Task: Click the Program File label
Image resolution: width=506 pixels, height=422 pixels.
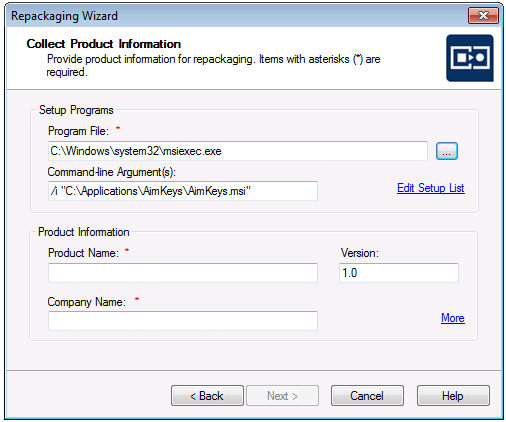Action: click(78, 131)
